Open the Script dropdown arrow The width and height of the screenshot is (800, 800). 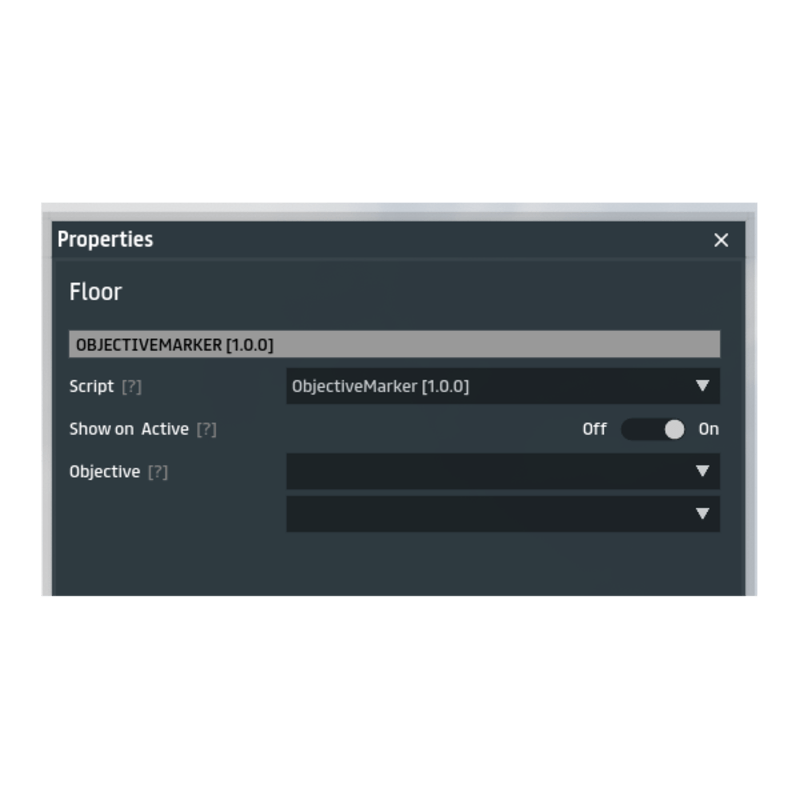pyautogui.click(x=703, y=386)
